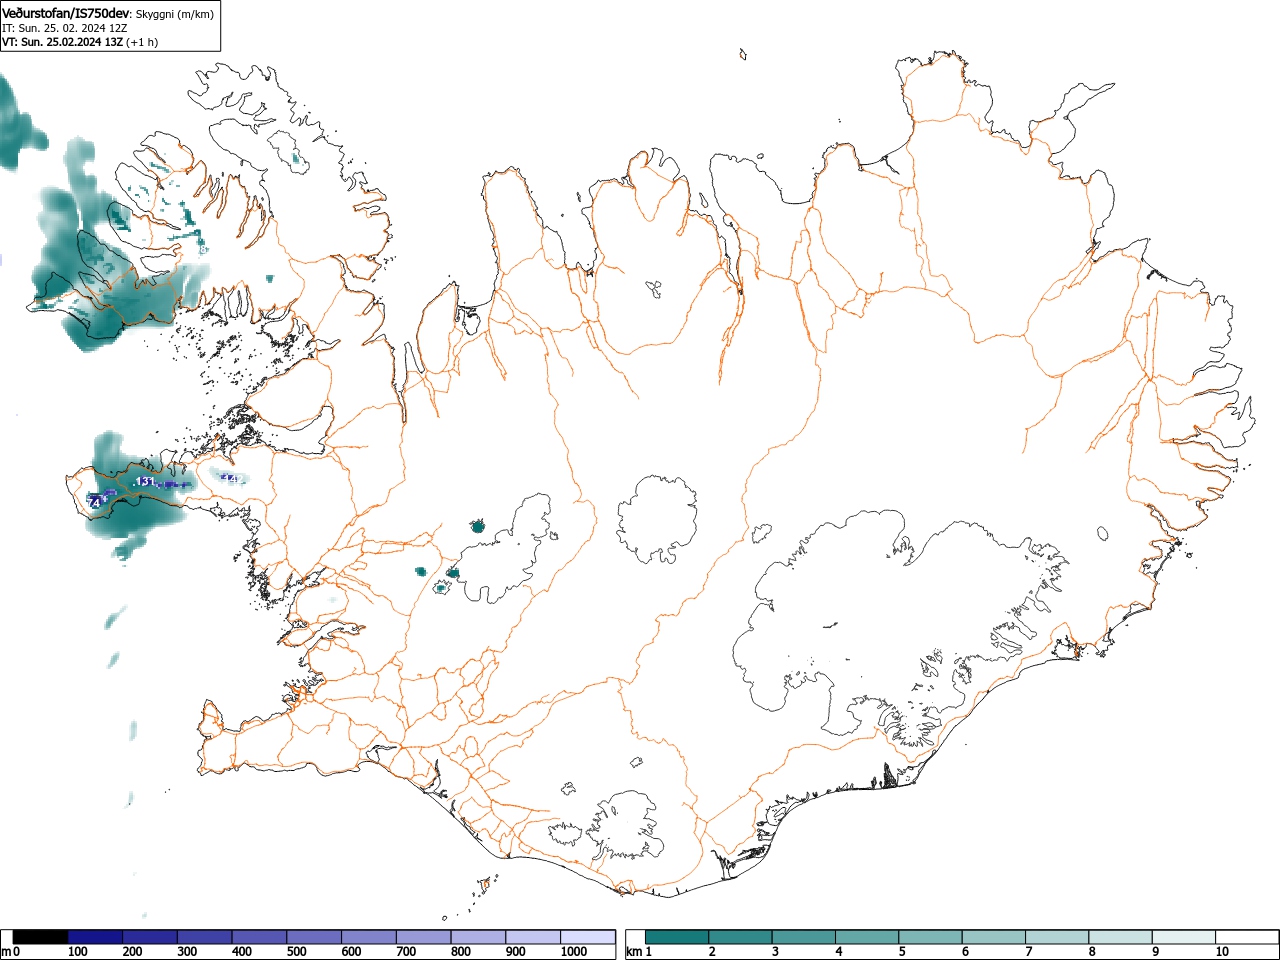Screen dimensions: 1280x960
Task: Click the 7–8 km legend color
Action: click(1059, 937)
